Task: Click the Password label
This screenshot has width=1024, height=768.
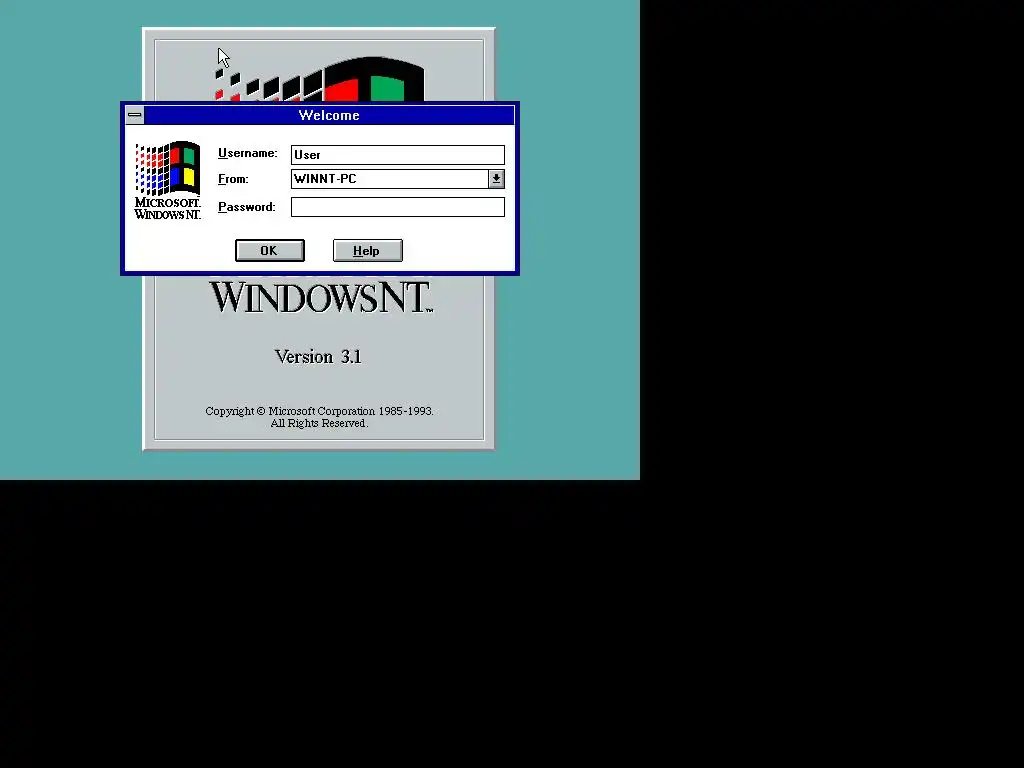Action: tap(247, 207)
